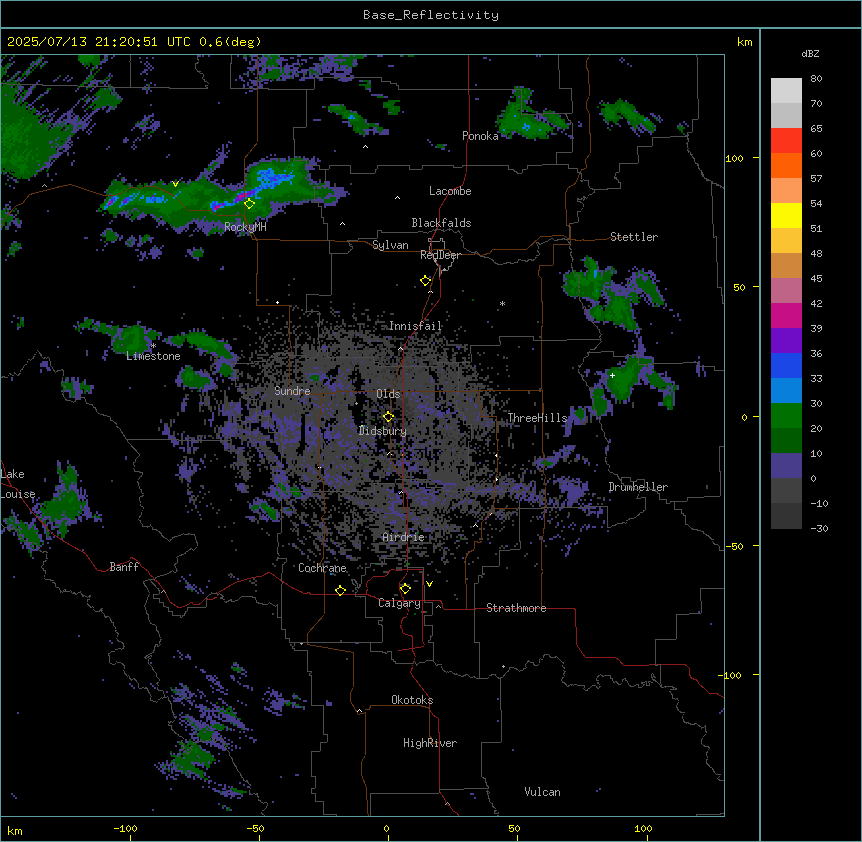Click the Cochrane city label

322,568
